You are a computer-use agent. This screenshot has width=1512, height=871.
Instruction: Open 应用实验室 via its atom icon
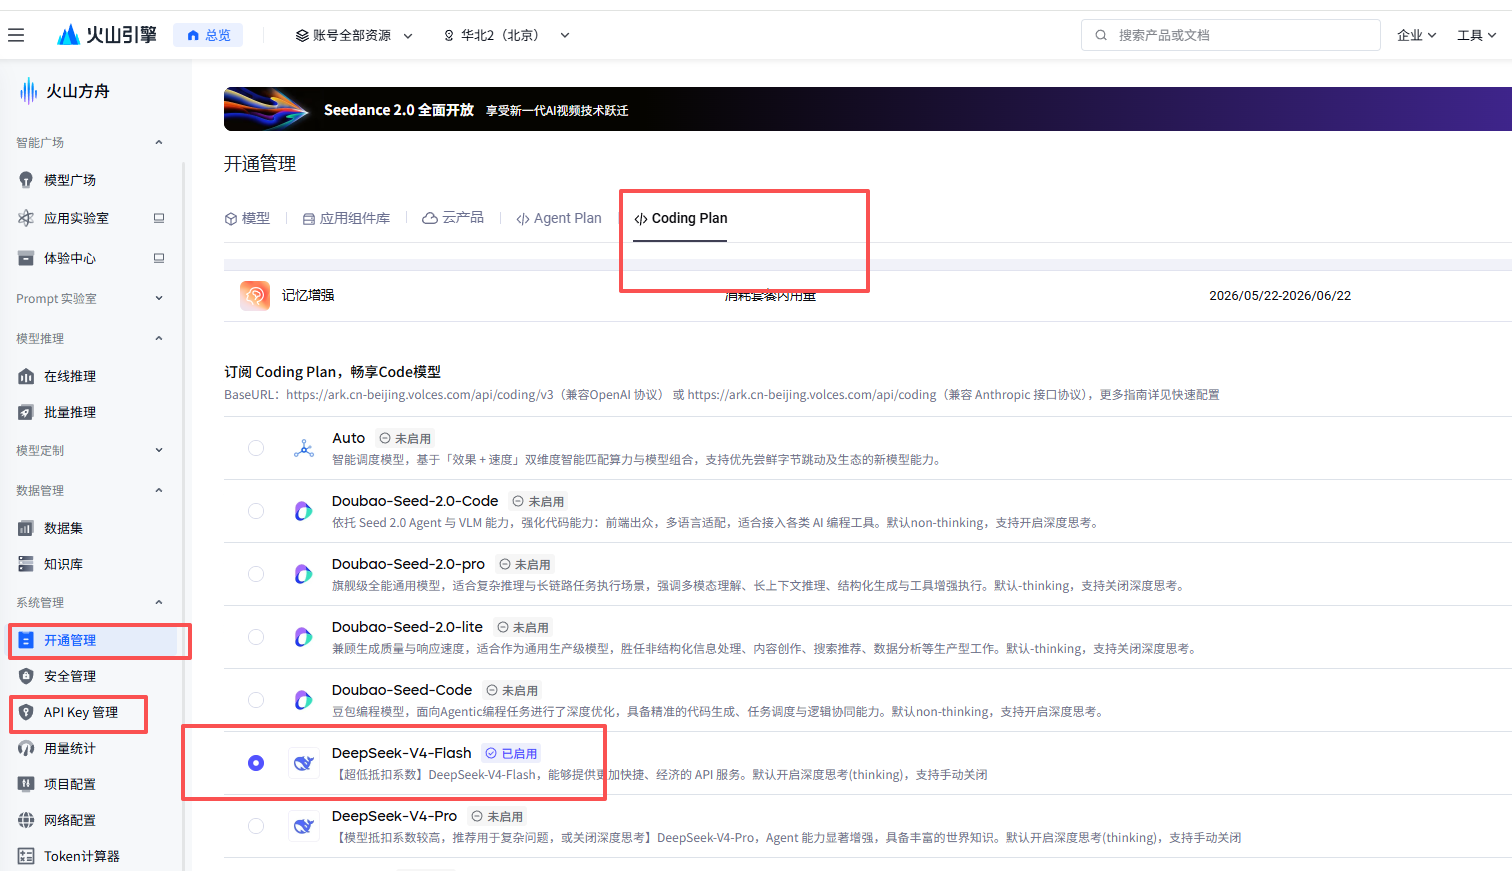click(x=26, y=218)
